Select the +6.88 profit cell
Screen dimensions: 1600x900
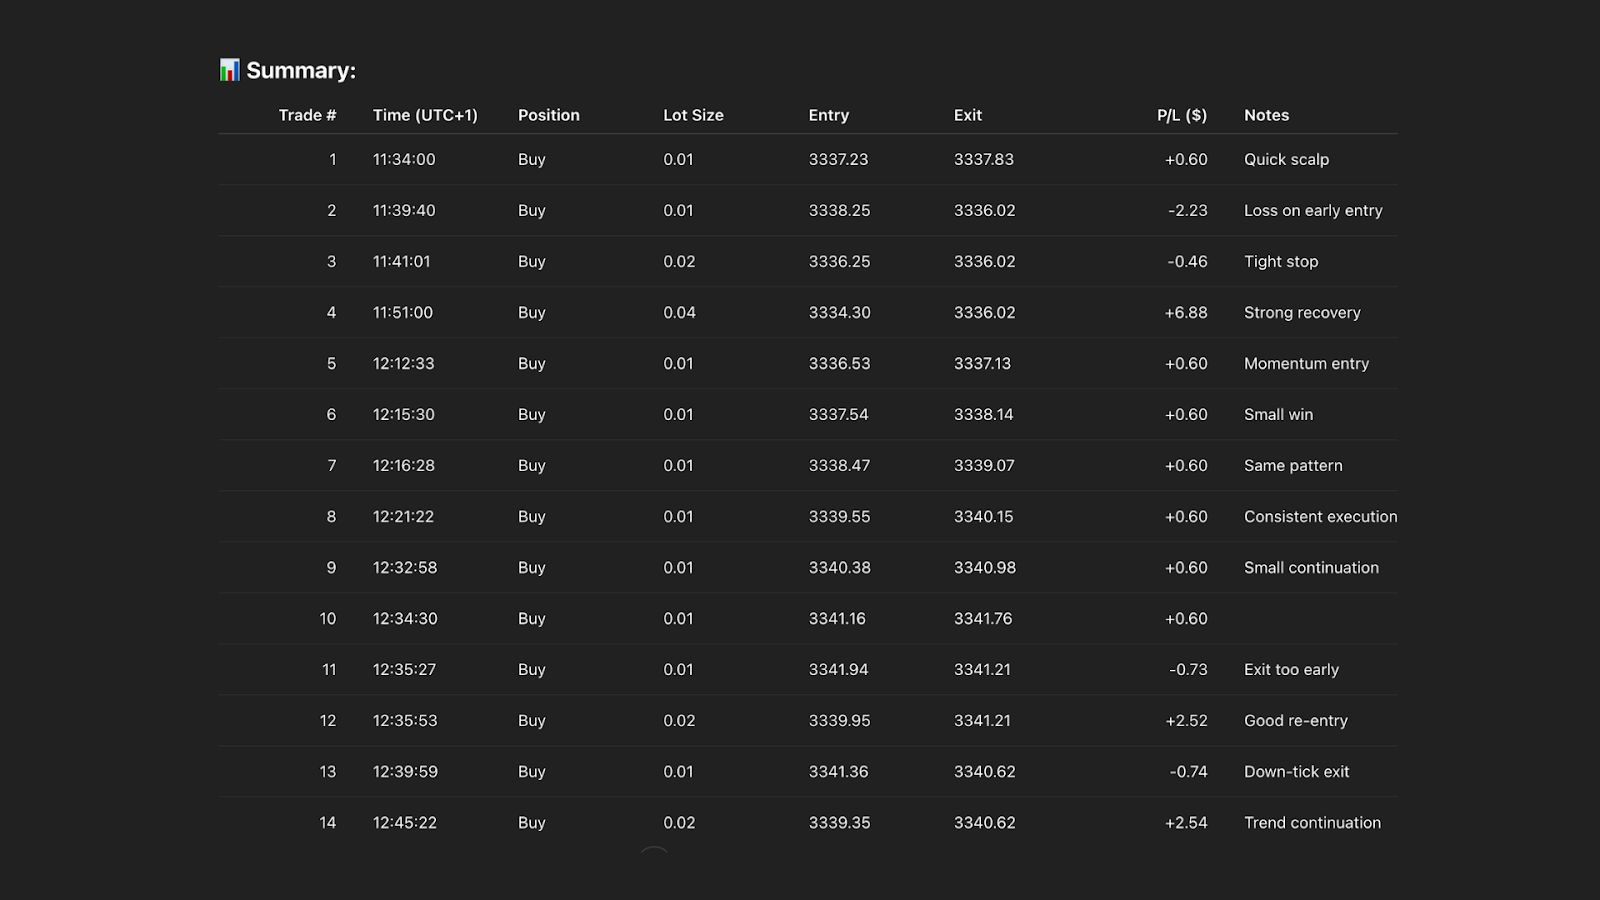(1185, 312)
